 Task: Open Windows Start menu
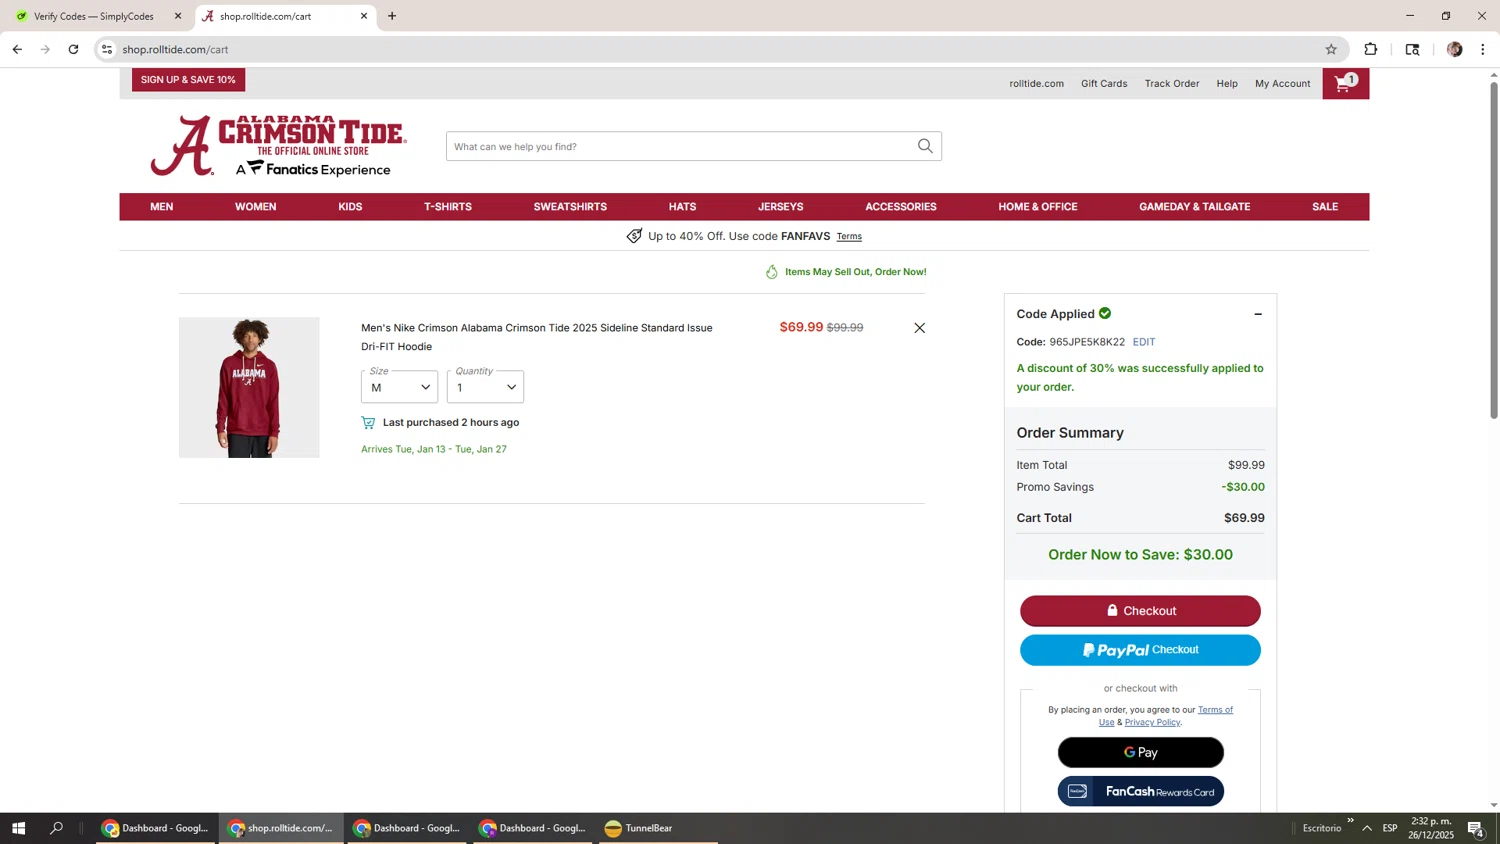pos(18,828)
